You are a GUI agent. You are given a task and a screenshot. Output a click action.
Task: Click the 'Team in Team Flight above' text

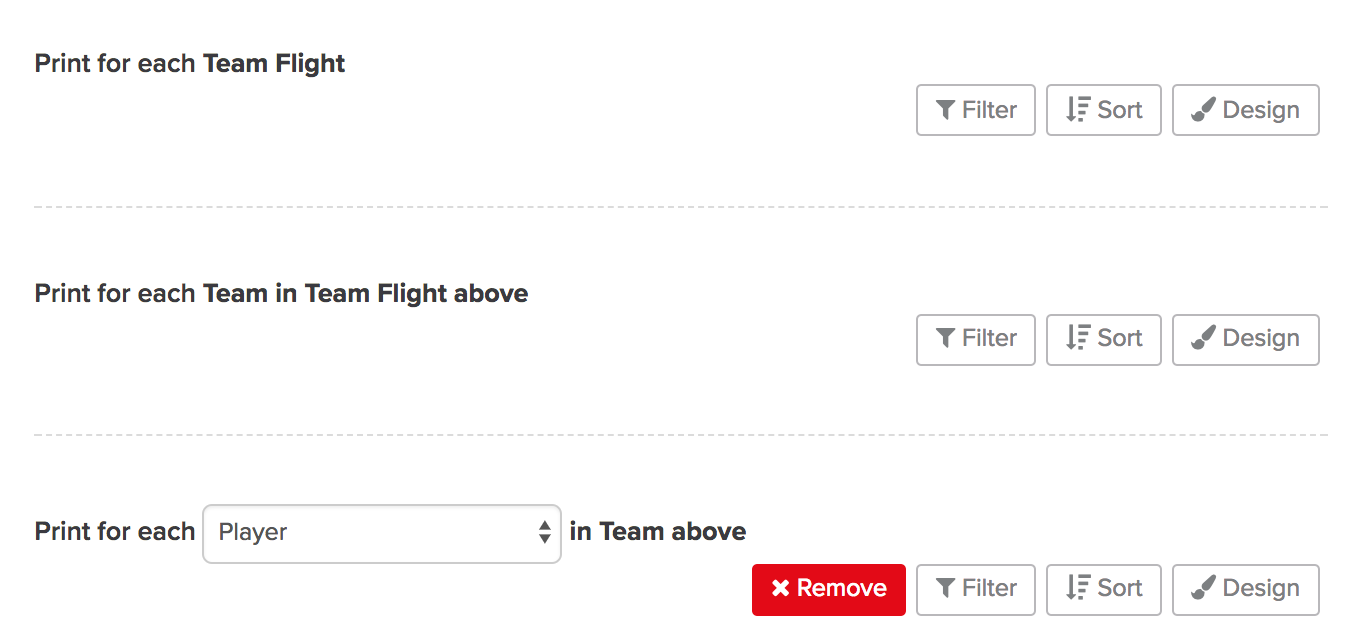(365, 294)
